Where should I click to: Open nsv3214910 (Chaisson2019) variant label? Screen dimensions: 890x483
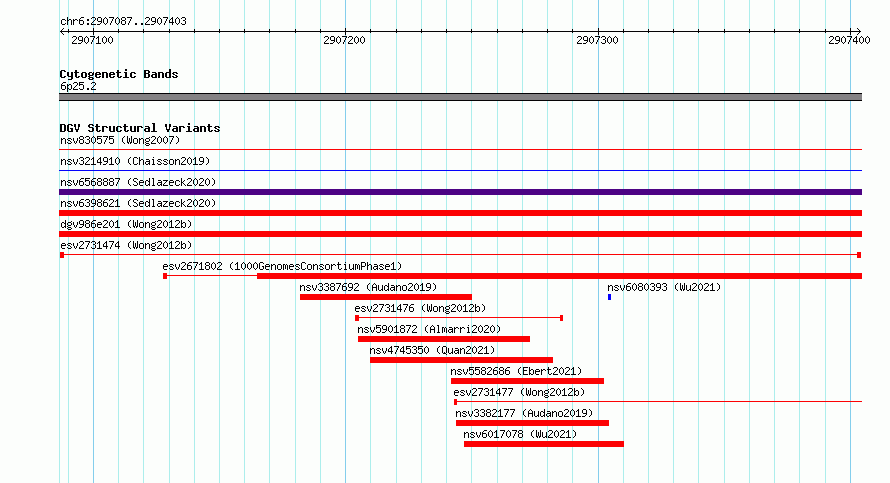point(135,161)
